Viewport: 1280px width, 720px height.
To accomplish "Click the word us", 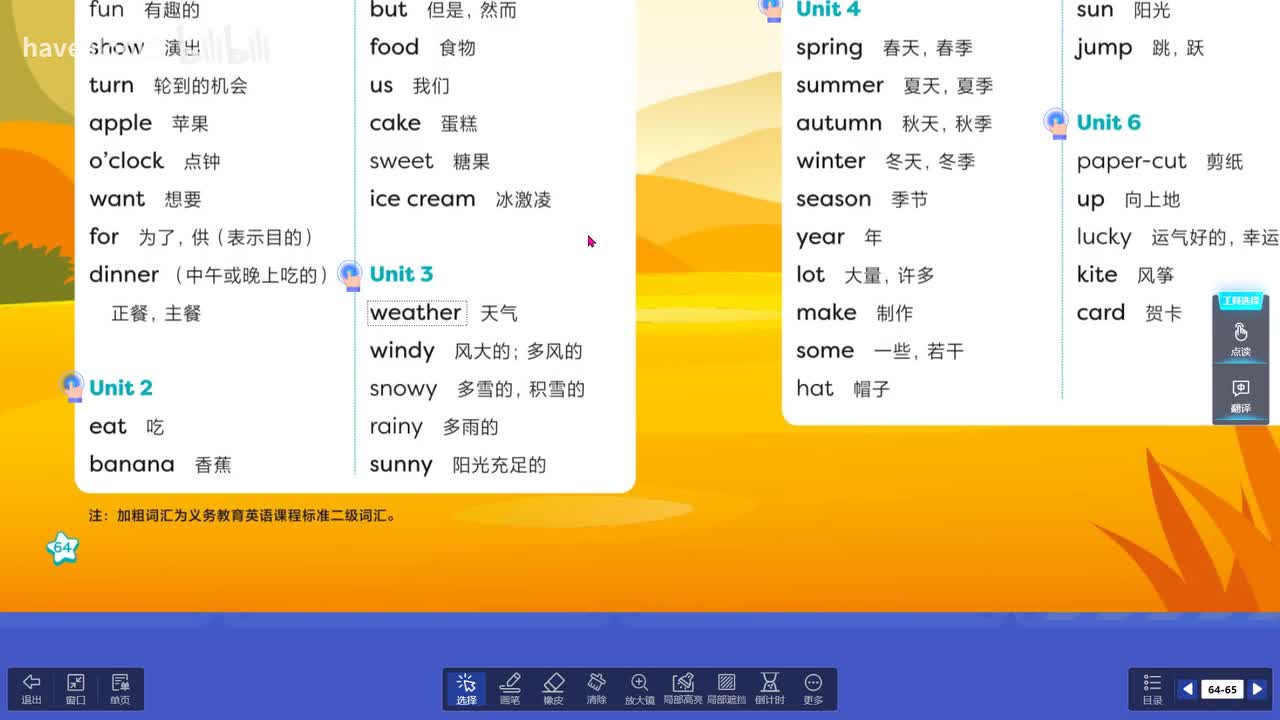I will (381, 86).
